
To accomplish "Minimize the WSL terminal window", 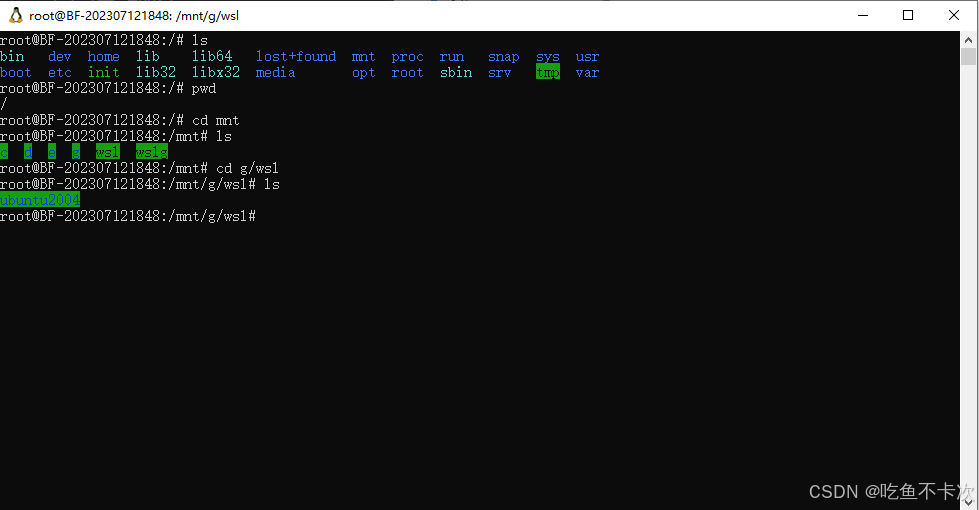I will [863, 16].
